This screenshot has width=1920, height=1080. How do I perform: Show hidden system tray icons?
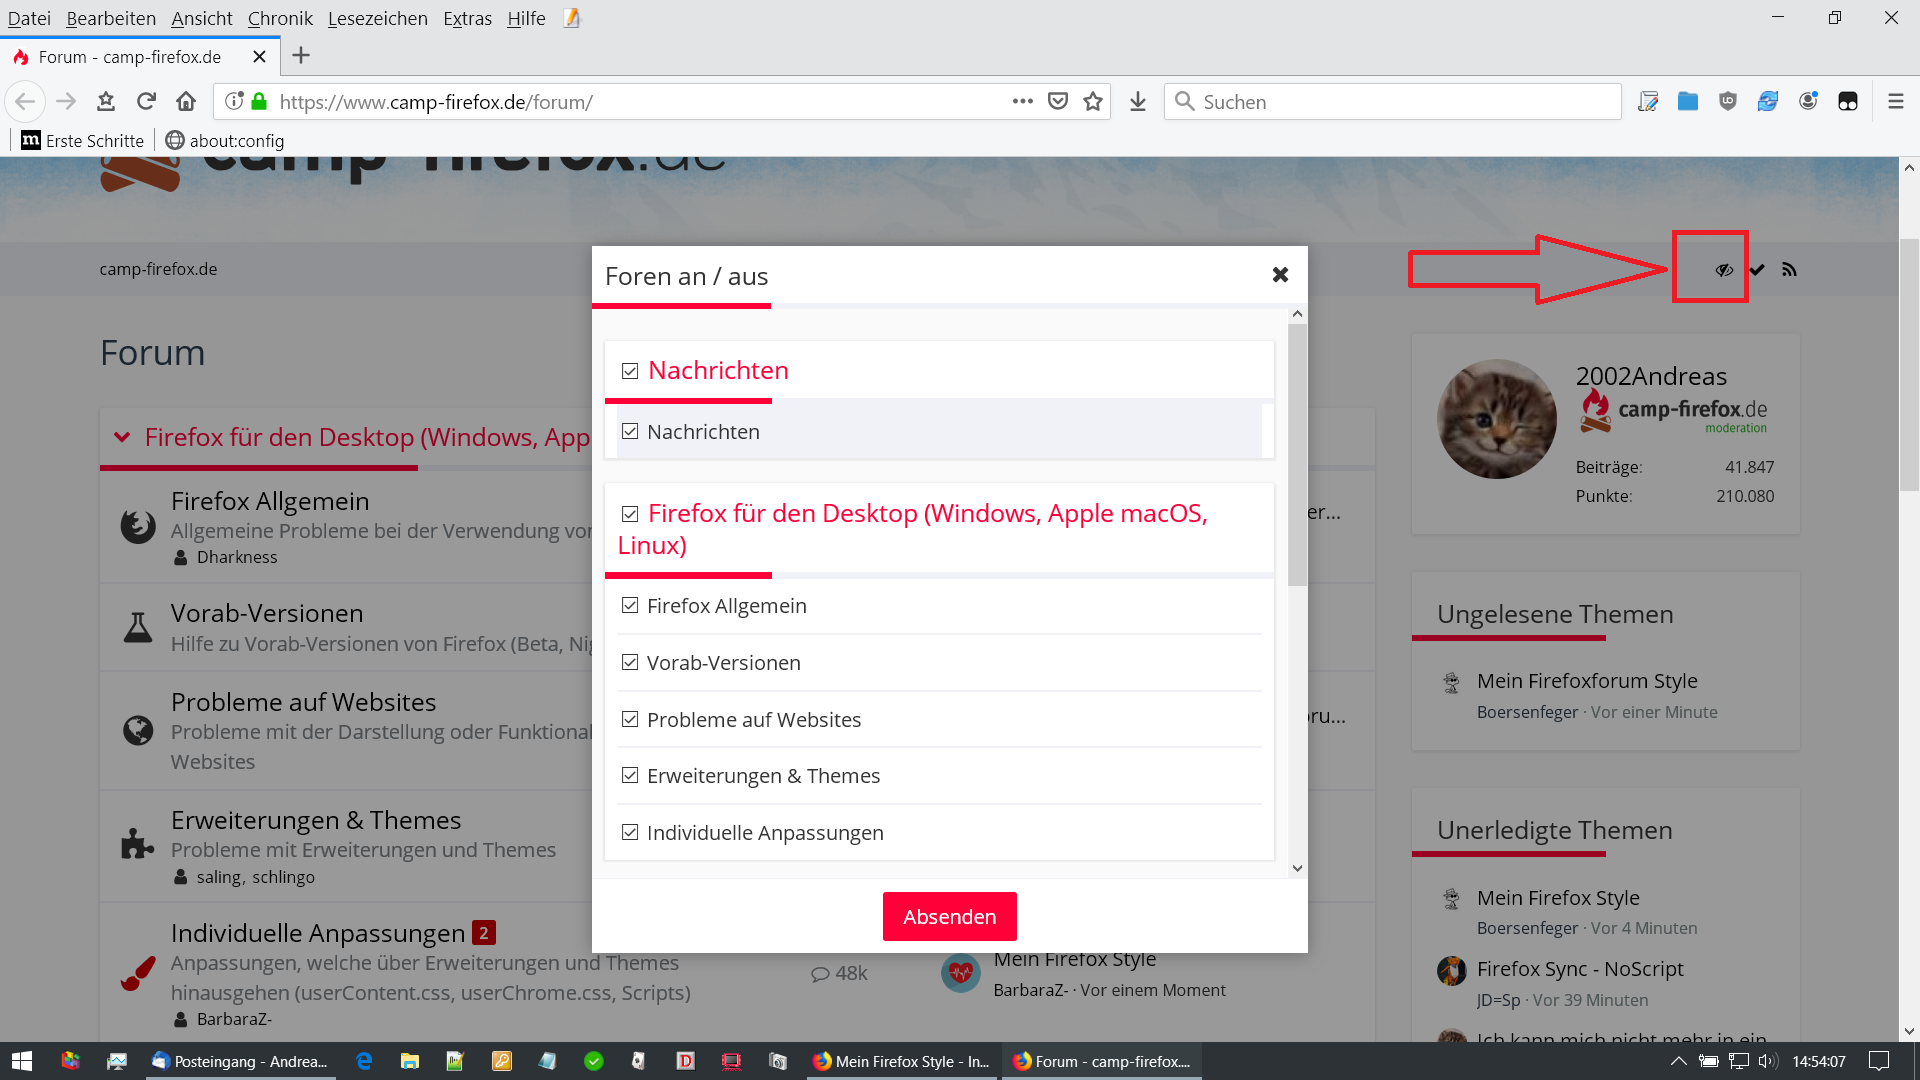[1678, 1061]
